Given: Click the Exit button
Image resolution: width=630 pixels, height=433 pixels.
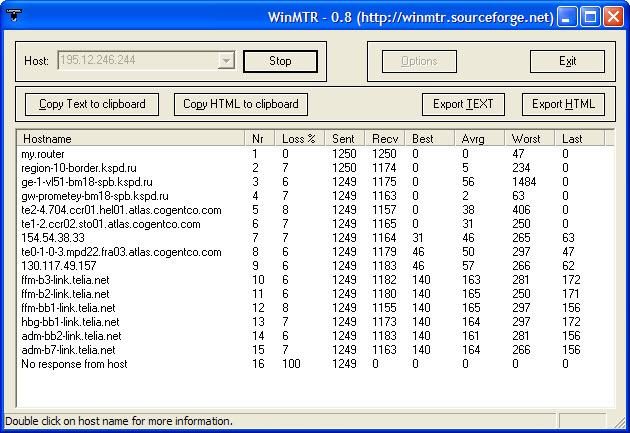Looking at the screenshot, I should click(x=567, y=61).
